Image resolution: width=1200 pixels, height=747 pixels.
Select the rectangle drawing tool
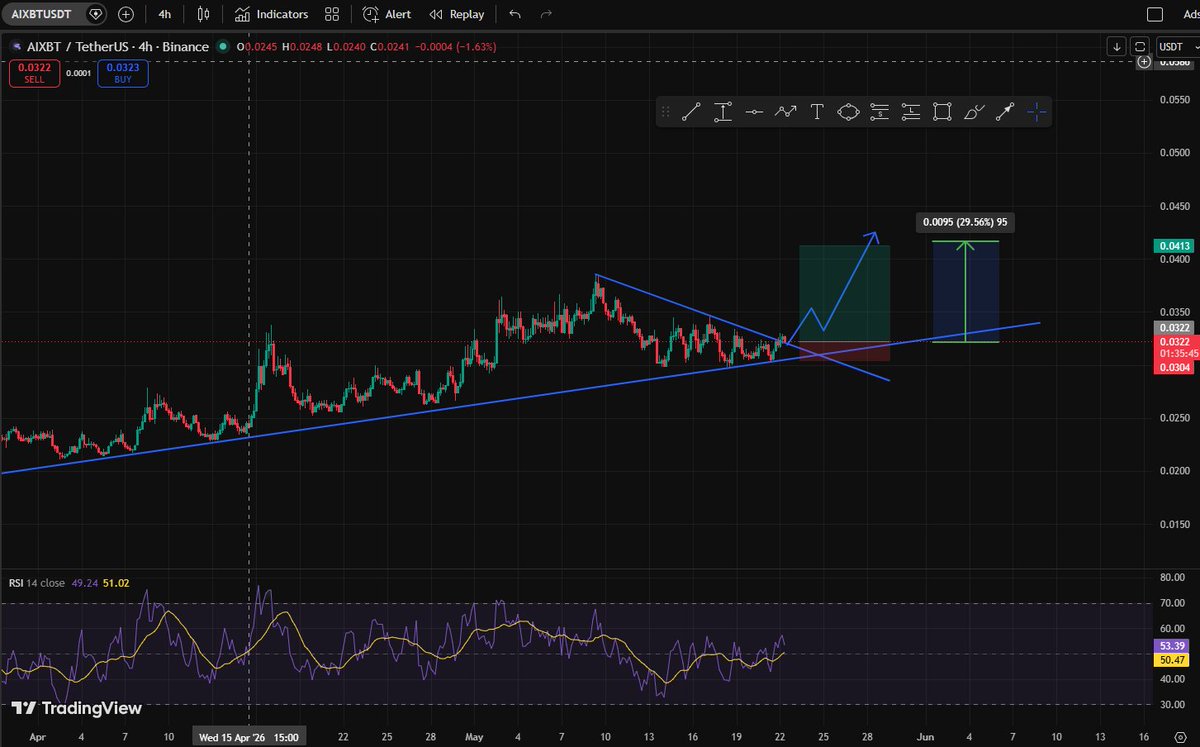pyautogui.click(x=941, y=112)
